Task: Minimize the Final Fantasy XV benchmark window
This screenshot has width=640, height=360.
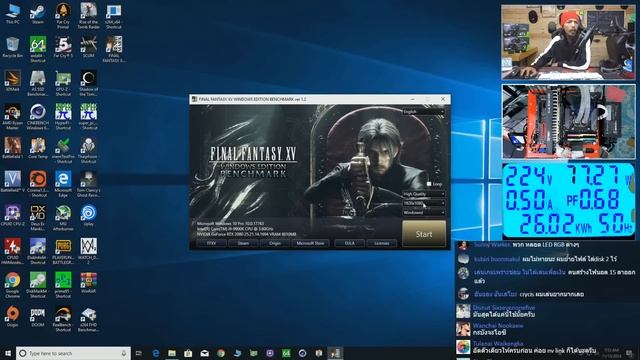Action: point(412,99)
